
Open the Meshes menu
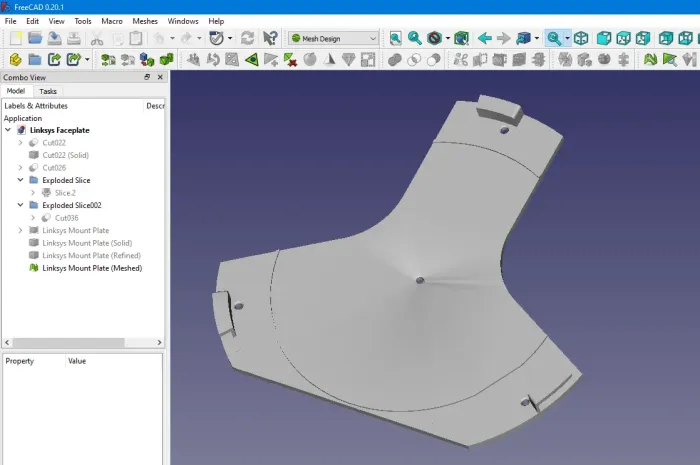coord(145,21)
